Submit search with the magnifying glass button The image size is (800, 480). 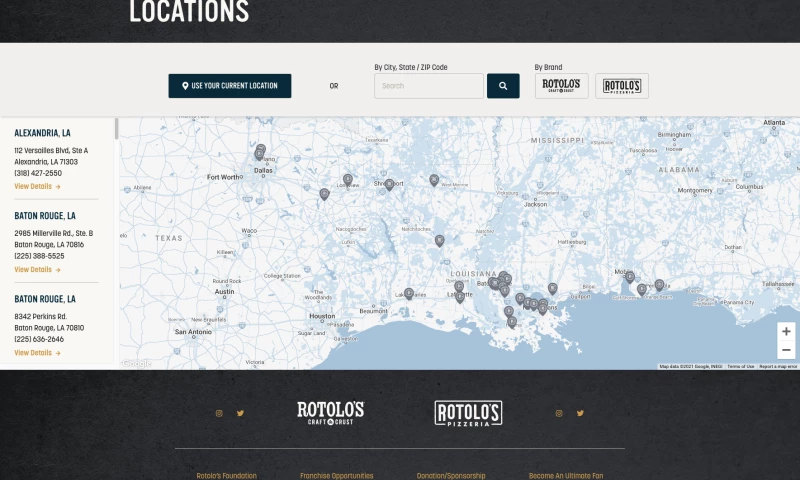tap(503, 86)
